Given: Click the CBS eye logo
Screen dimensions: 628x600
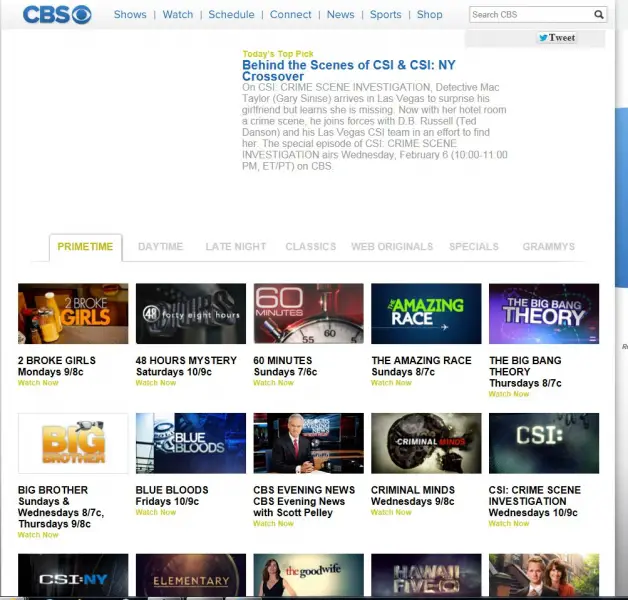Looking at the screenshot, I should point(57,15).
